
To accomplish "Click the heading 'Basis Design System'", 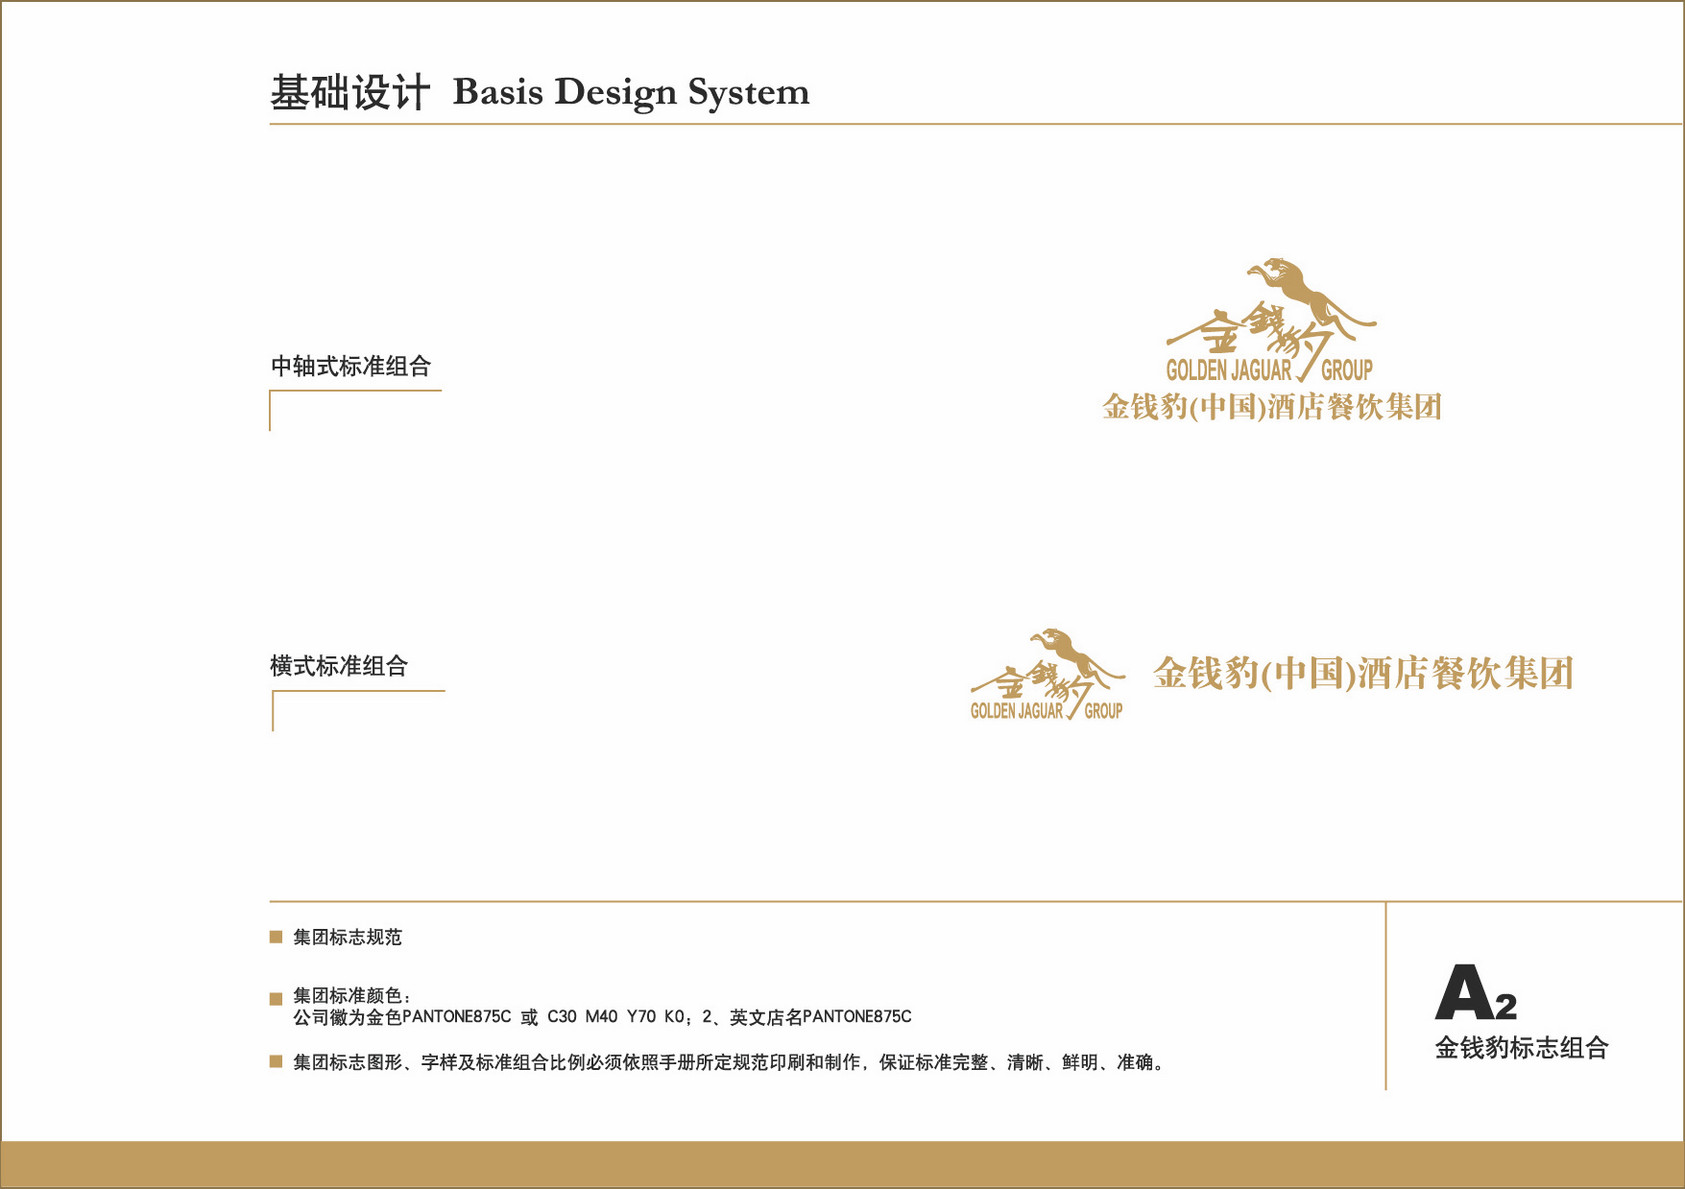I will 631,92.
